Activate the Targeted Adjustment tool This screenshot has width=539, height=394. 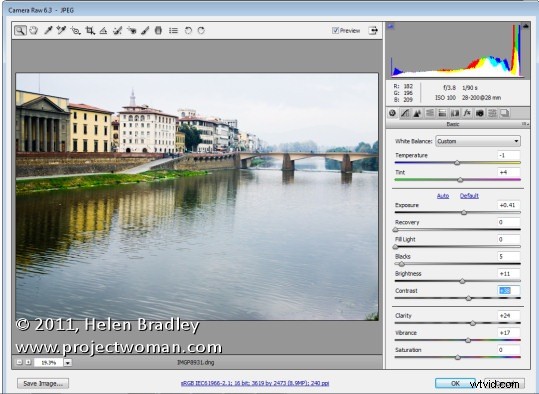point(75,31)
